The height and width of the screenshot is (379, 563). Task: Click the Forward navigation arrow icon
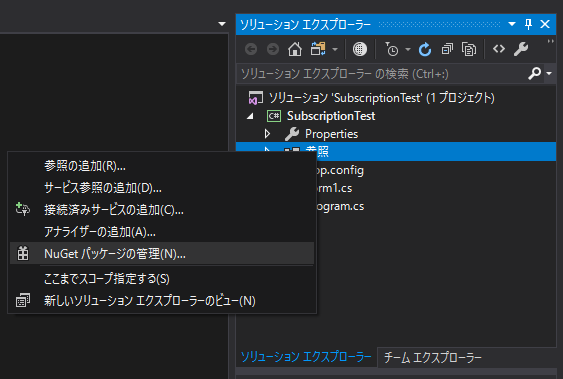273,49
